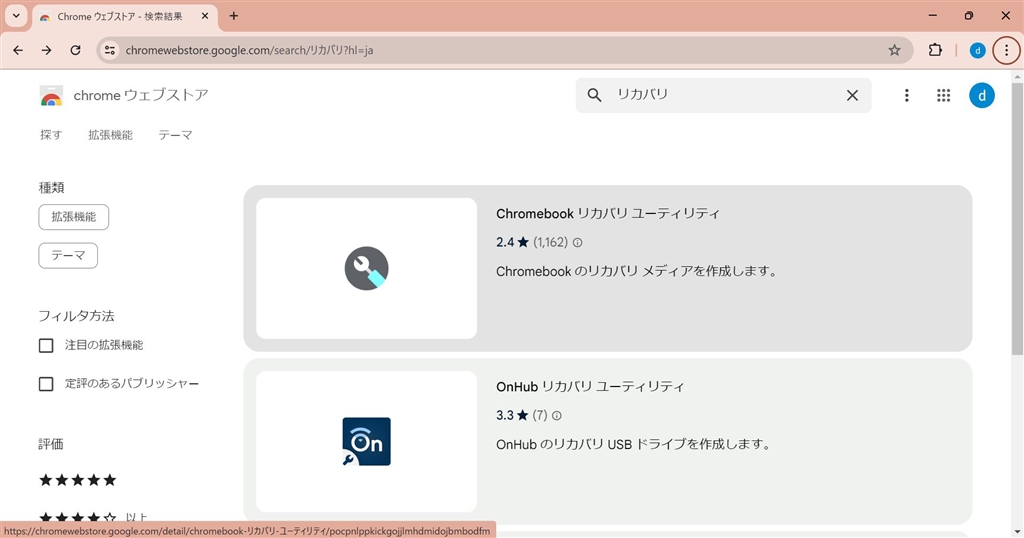
Task: Click the リカバリ search input field
Action: click(x=723, y=95)
